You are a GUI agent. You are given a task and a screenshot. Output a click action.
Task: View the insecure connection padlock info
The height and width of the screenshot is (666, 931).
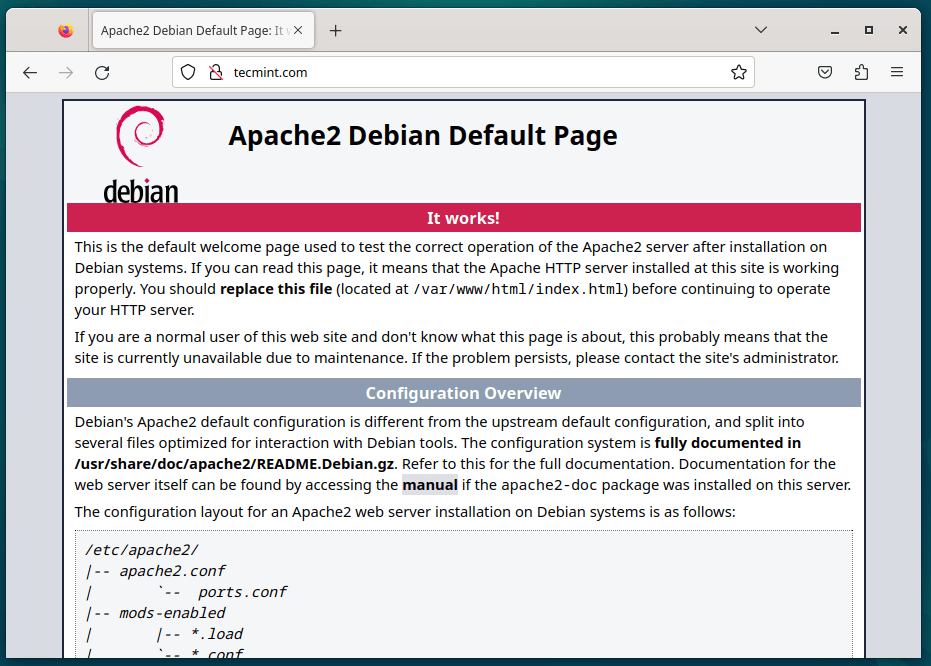[216, 72]
